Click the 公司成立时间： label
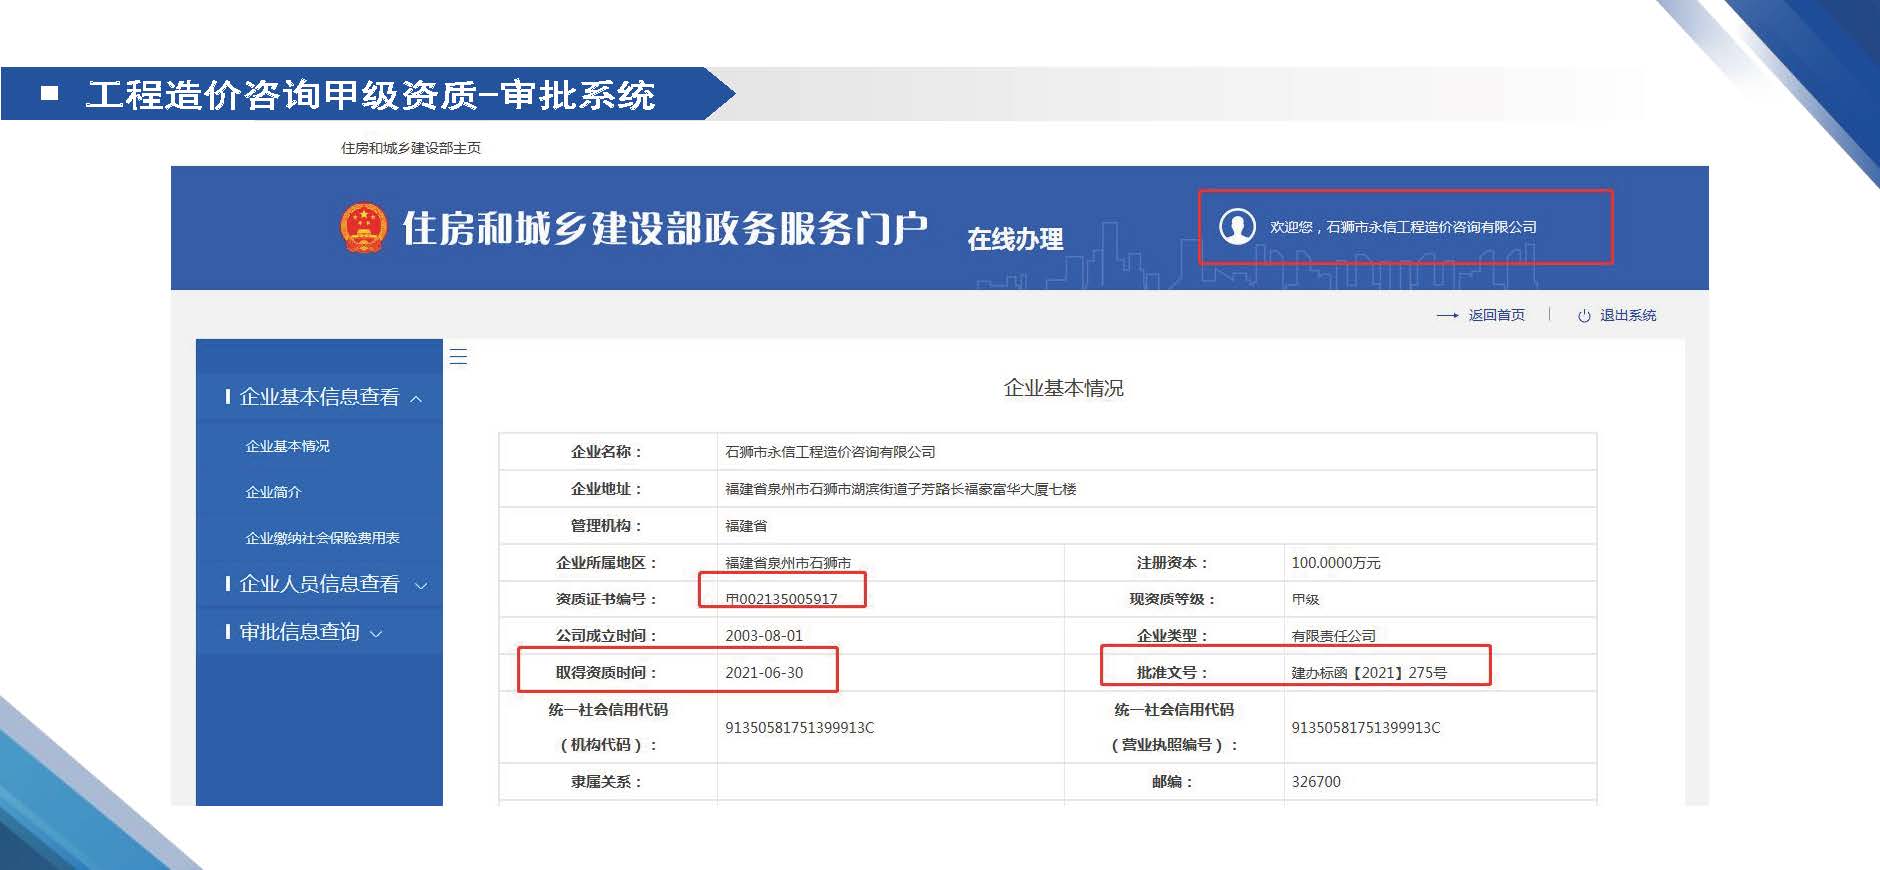 point(606,636)
